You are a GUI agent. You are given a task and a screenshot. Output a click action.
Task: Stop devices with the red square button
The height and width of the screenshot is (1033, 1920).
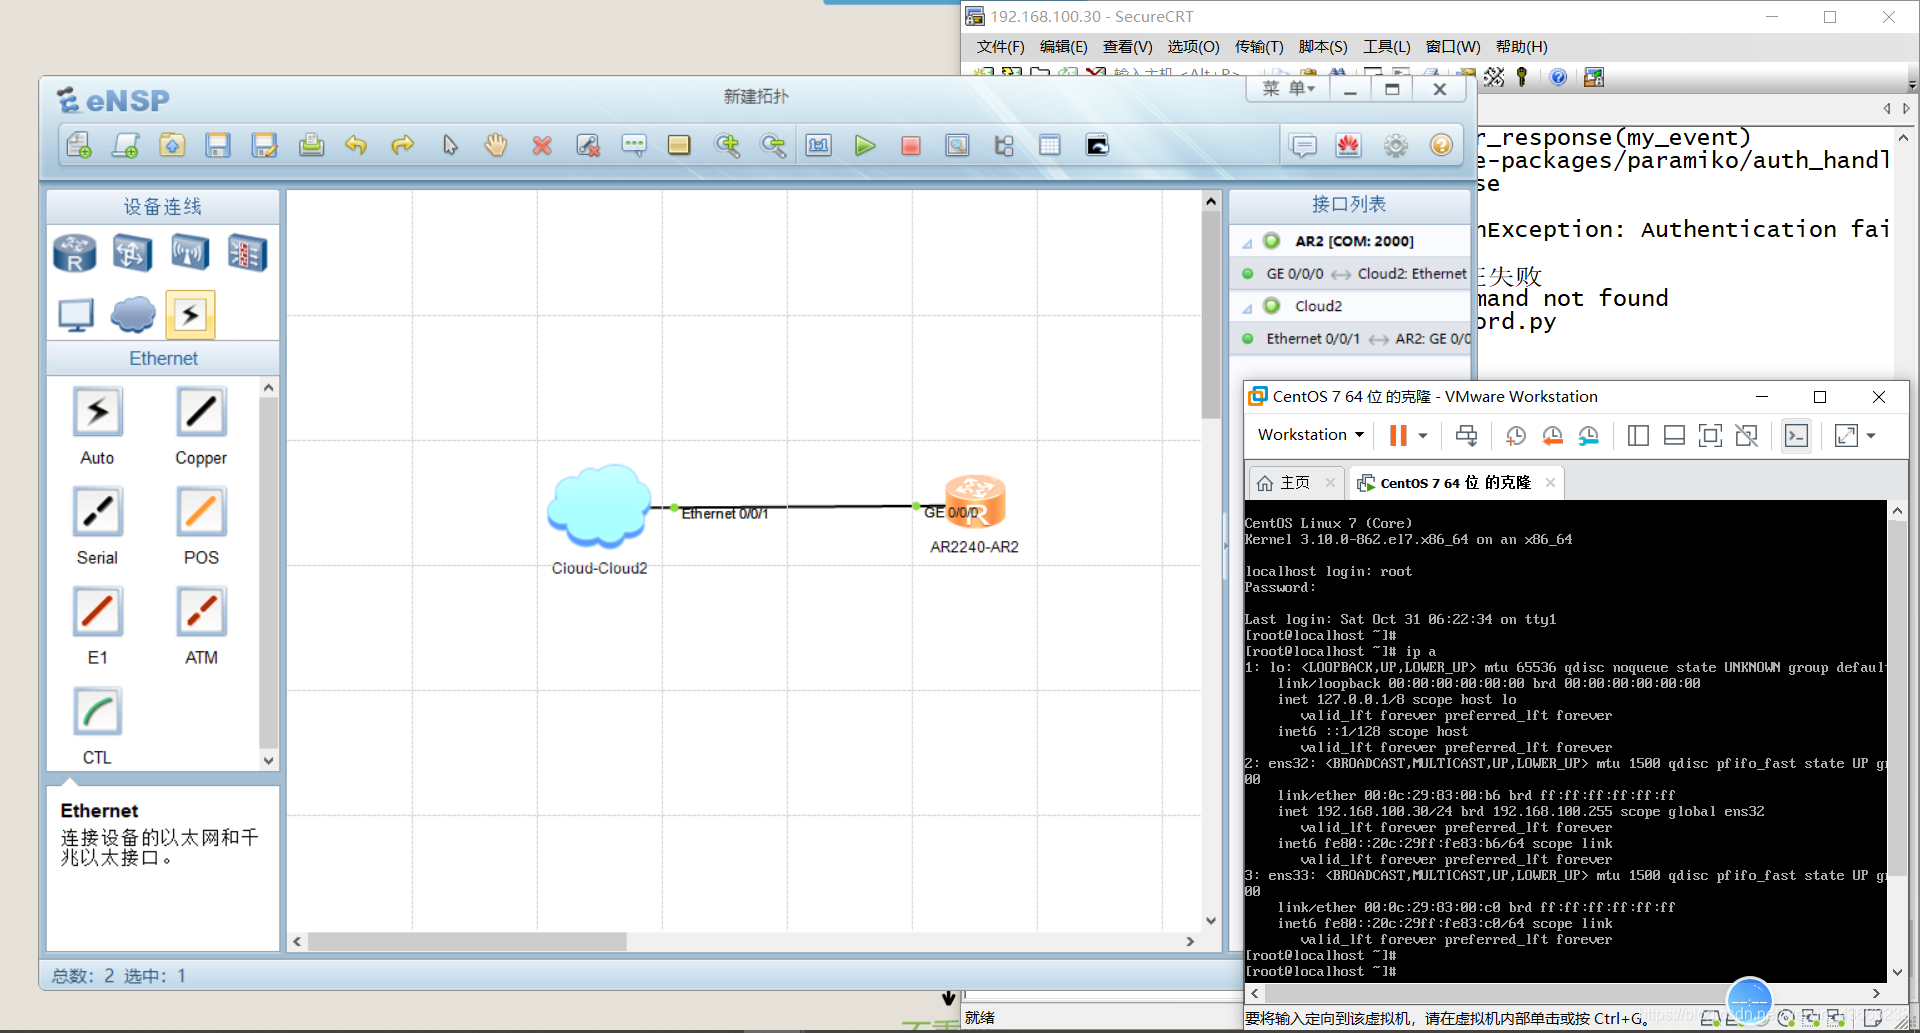911,146
